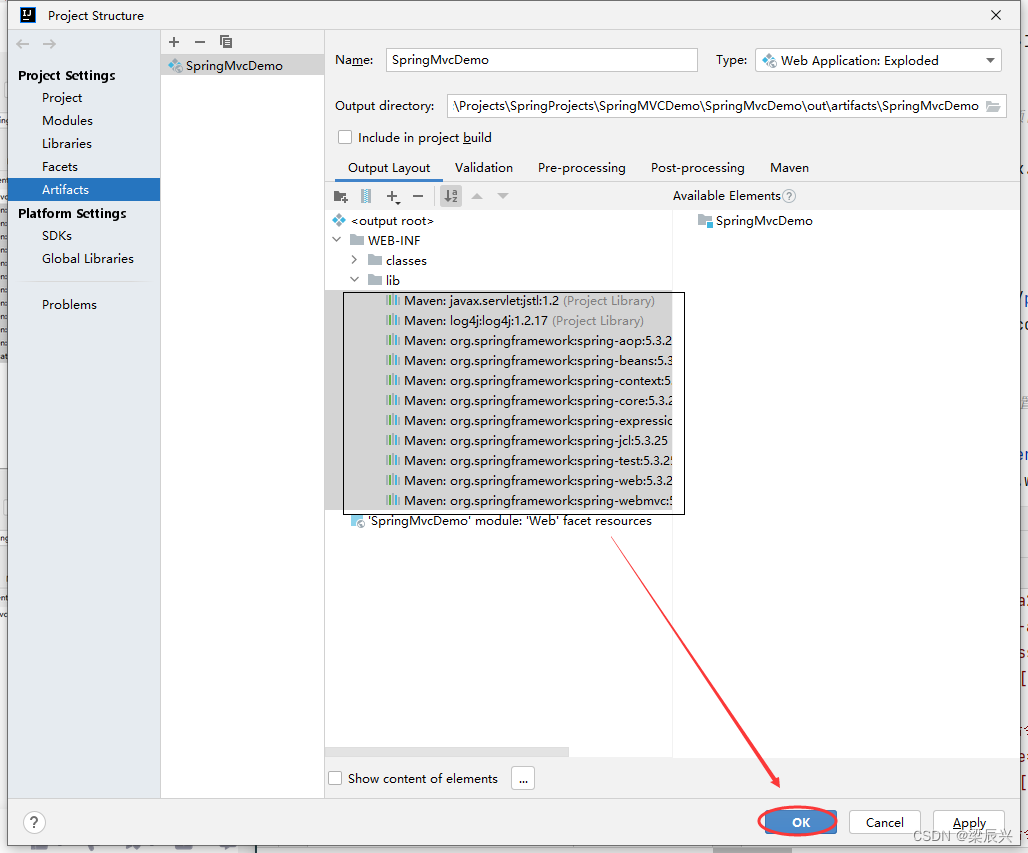Select Maven spring-core library entry
The image size is (1028, 853).
(528, 401)
